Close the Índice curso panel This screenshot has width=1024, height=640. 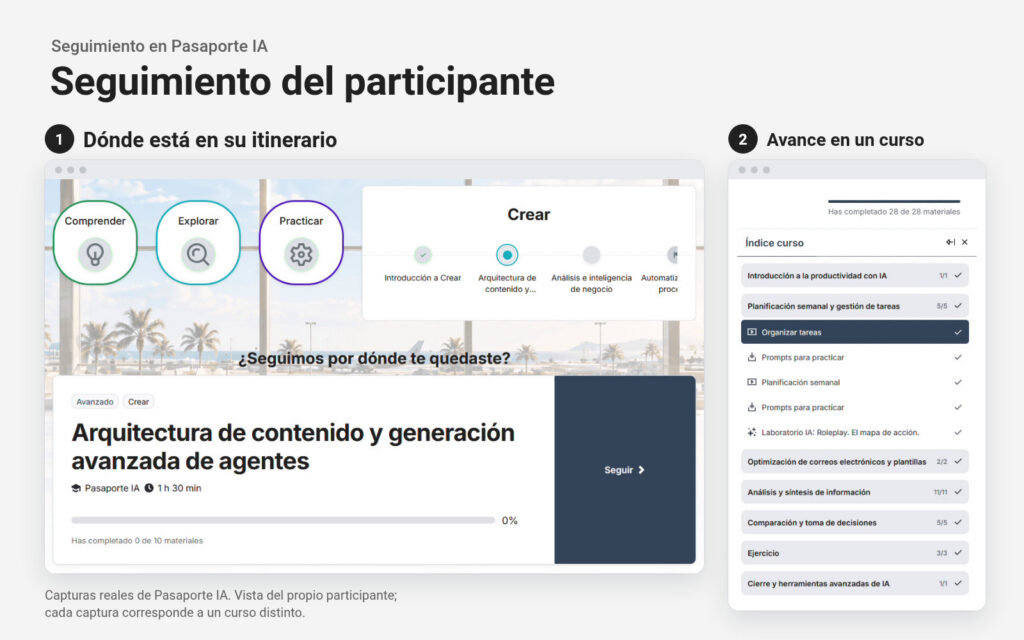[965, 242]
